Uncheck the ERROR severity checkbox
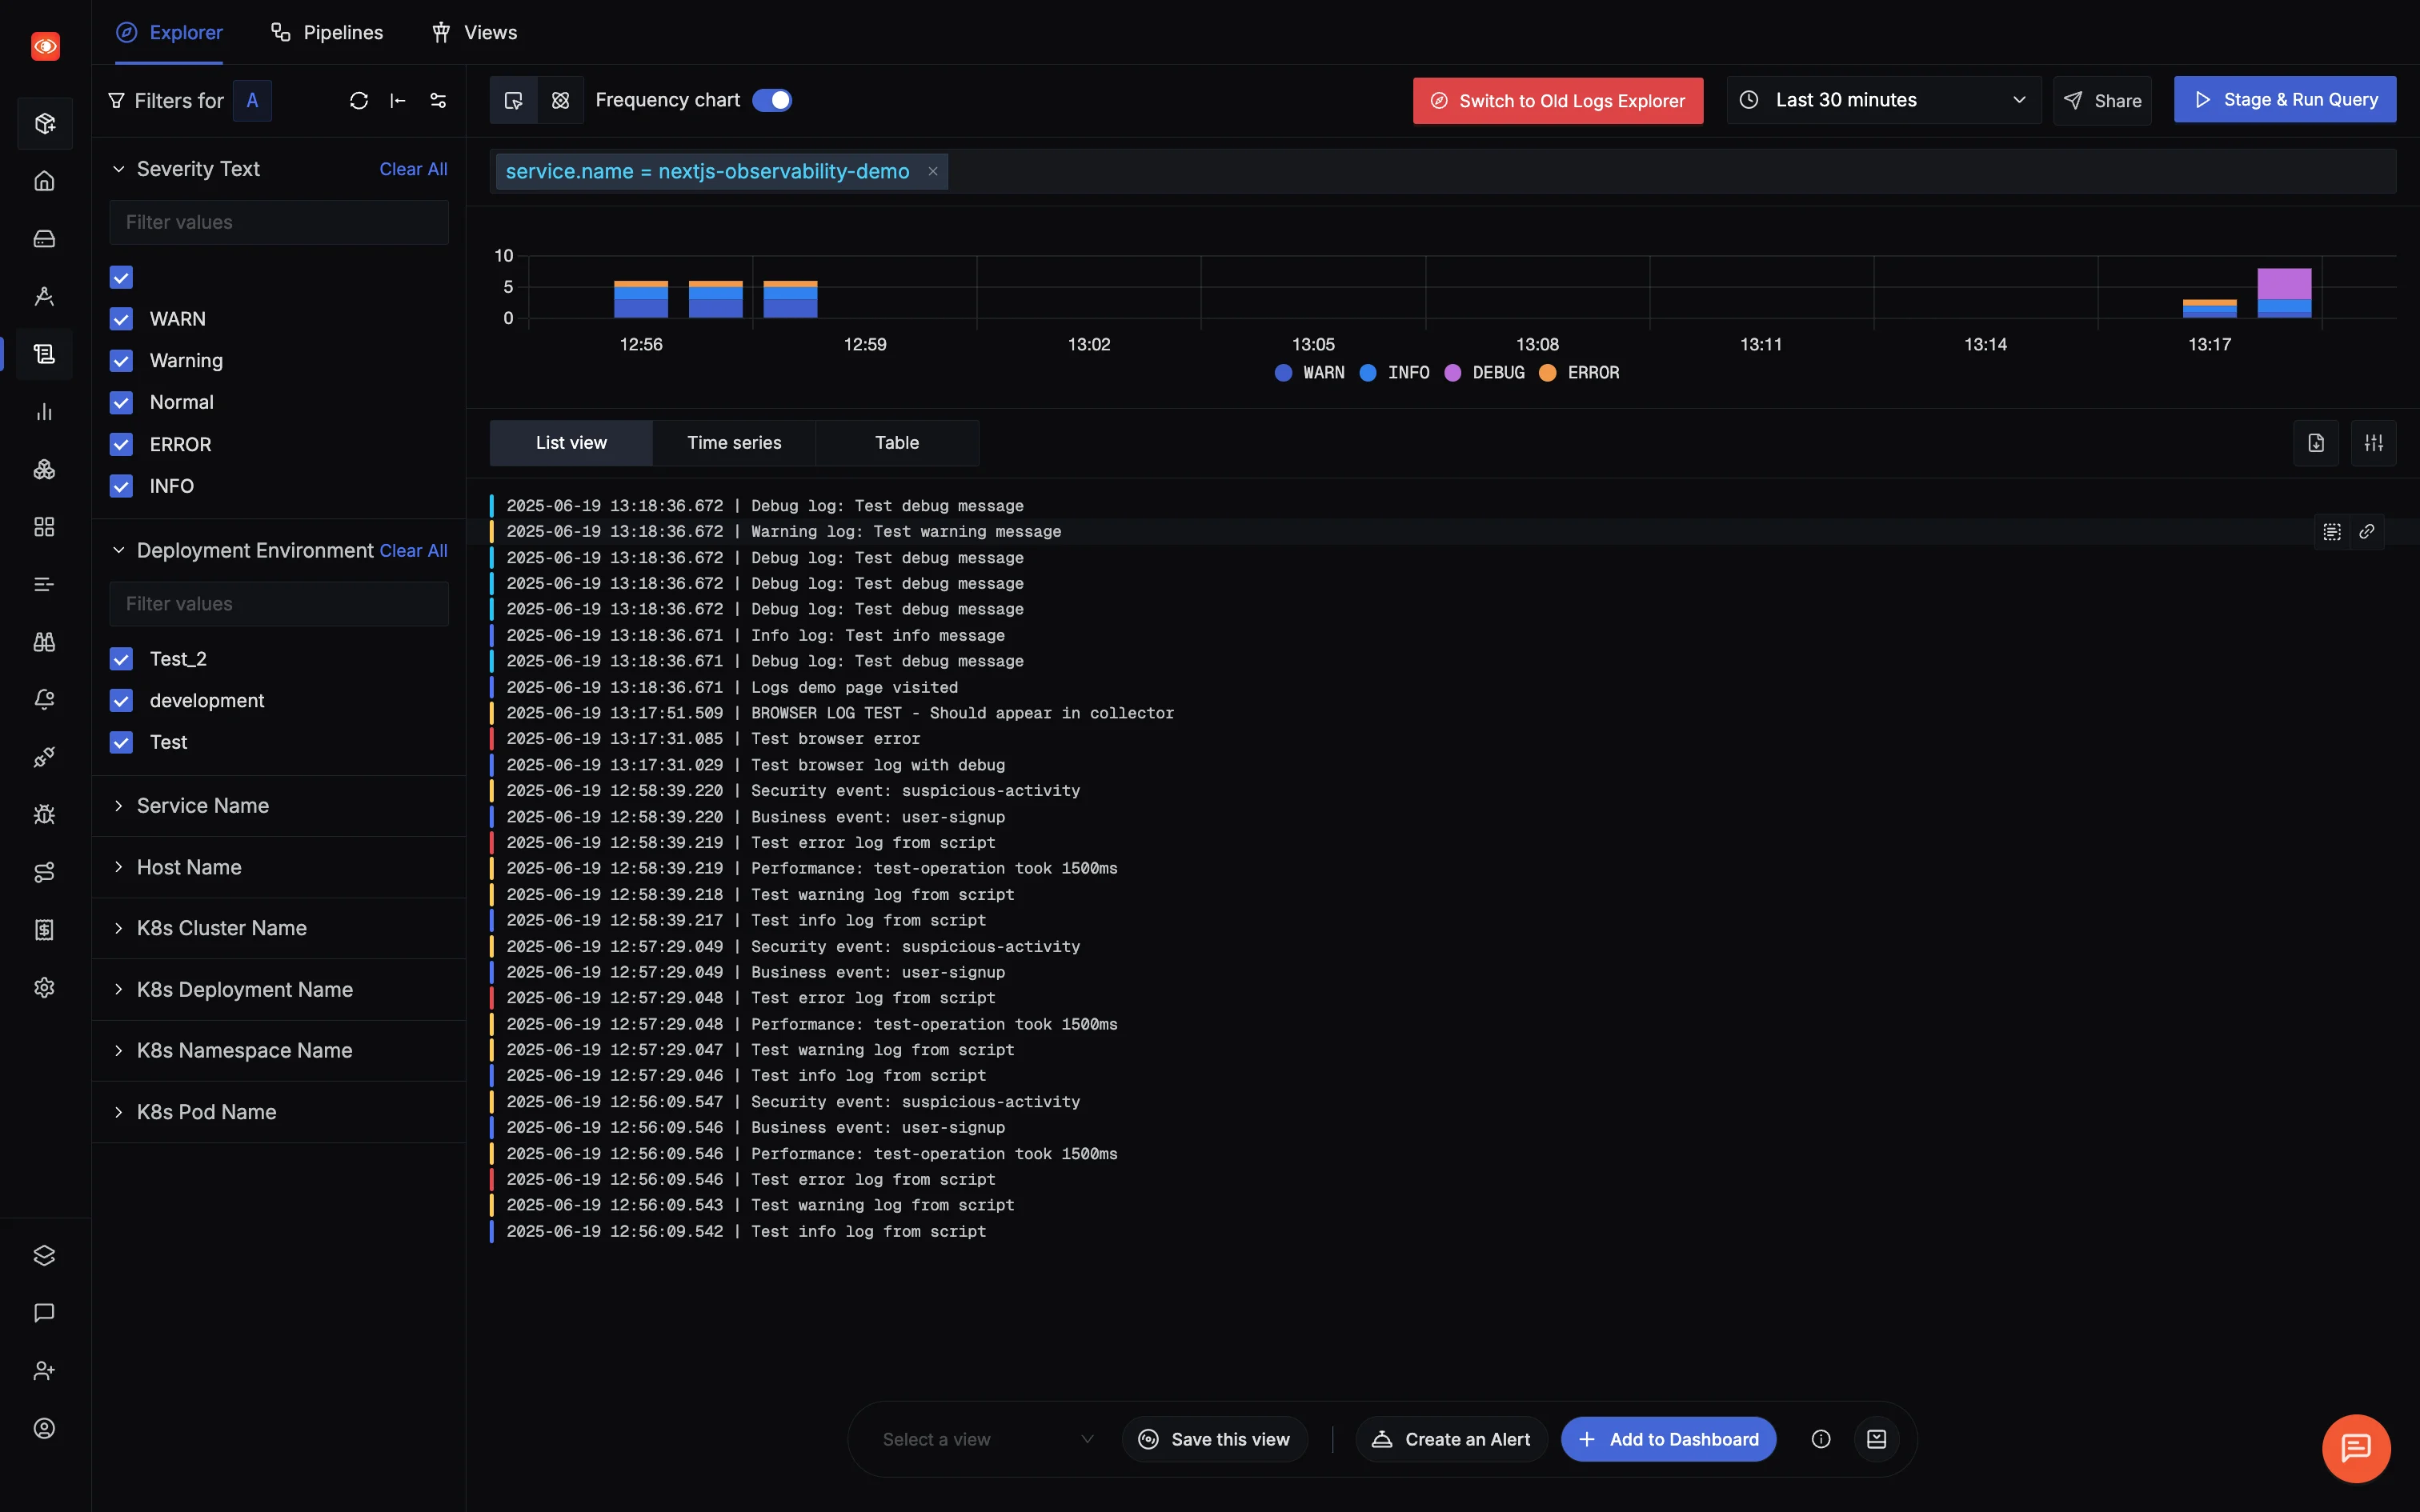The image size is (2420, 1512). (121, 444)
